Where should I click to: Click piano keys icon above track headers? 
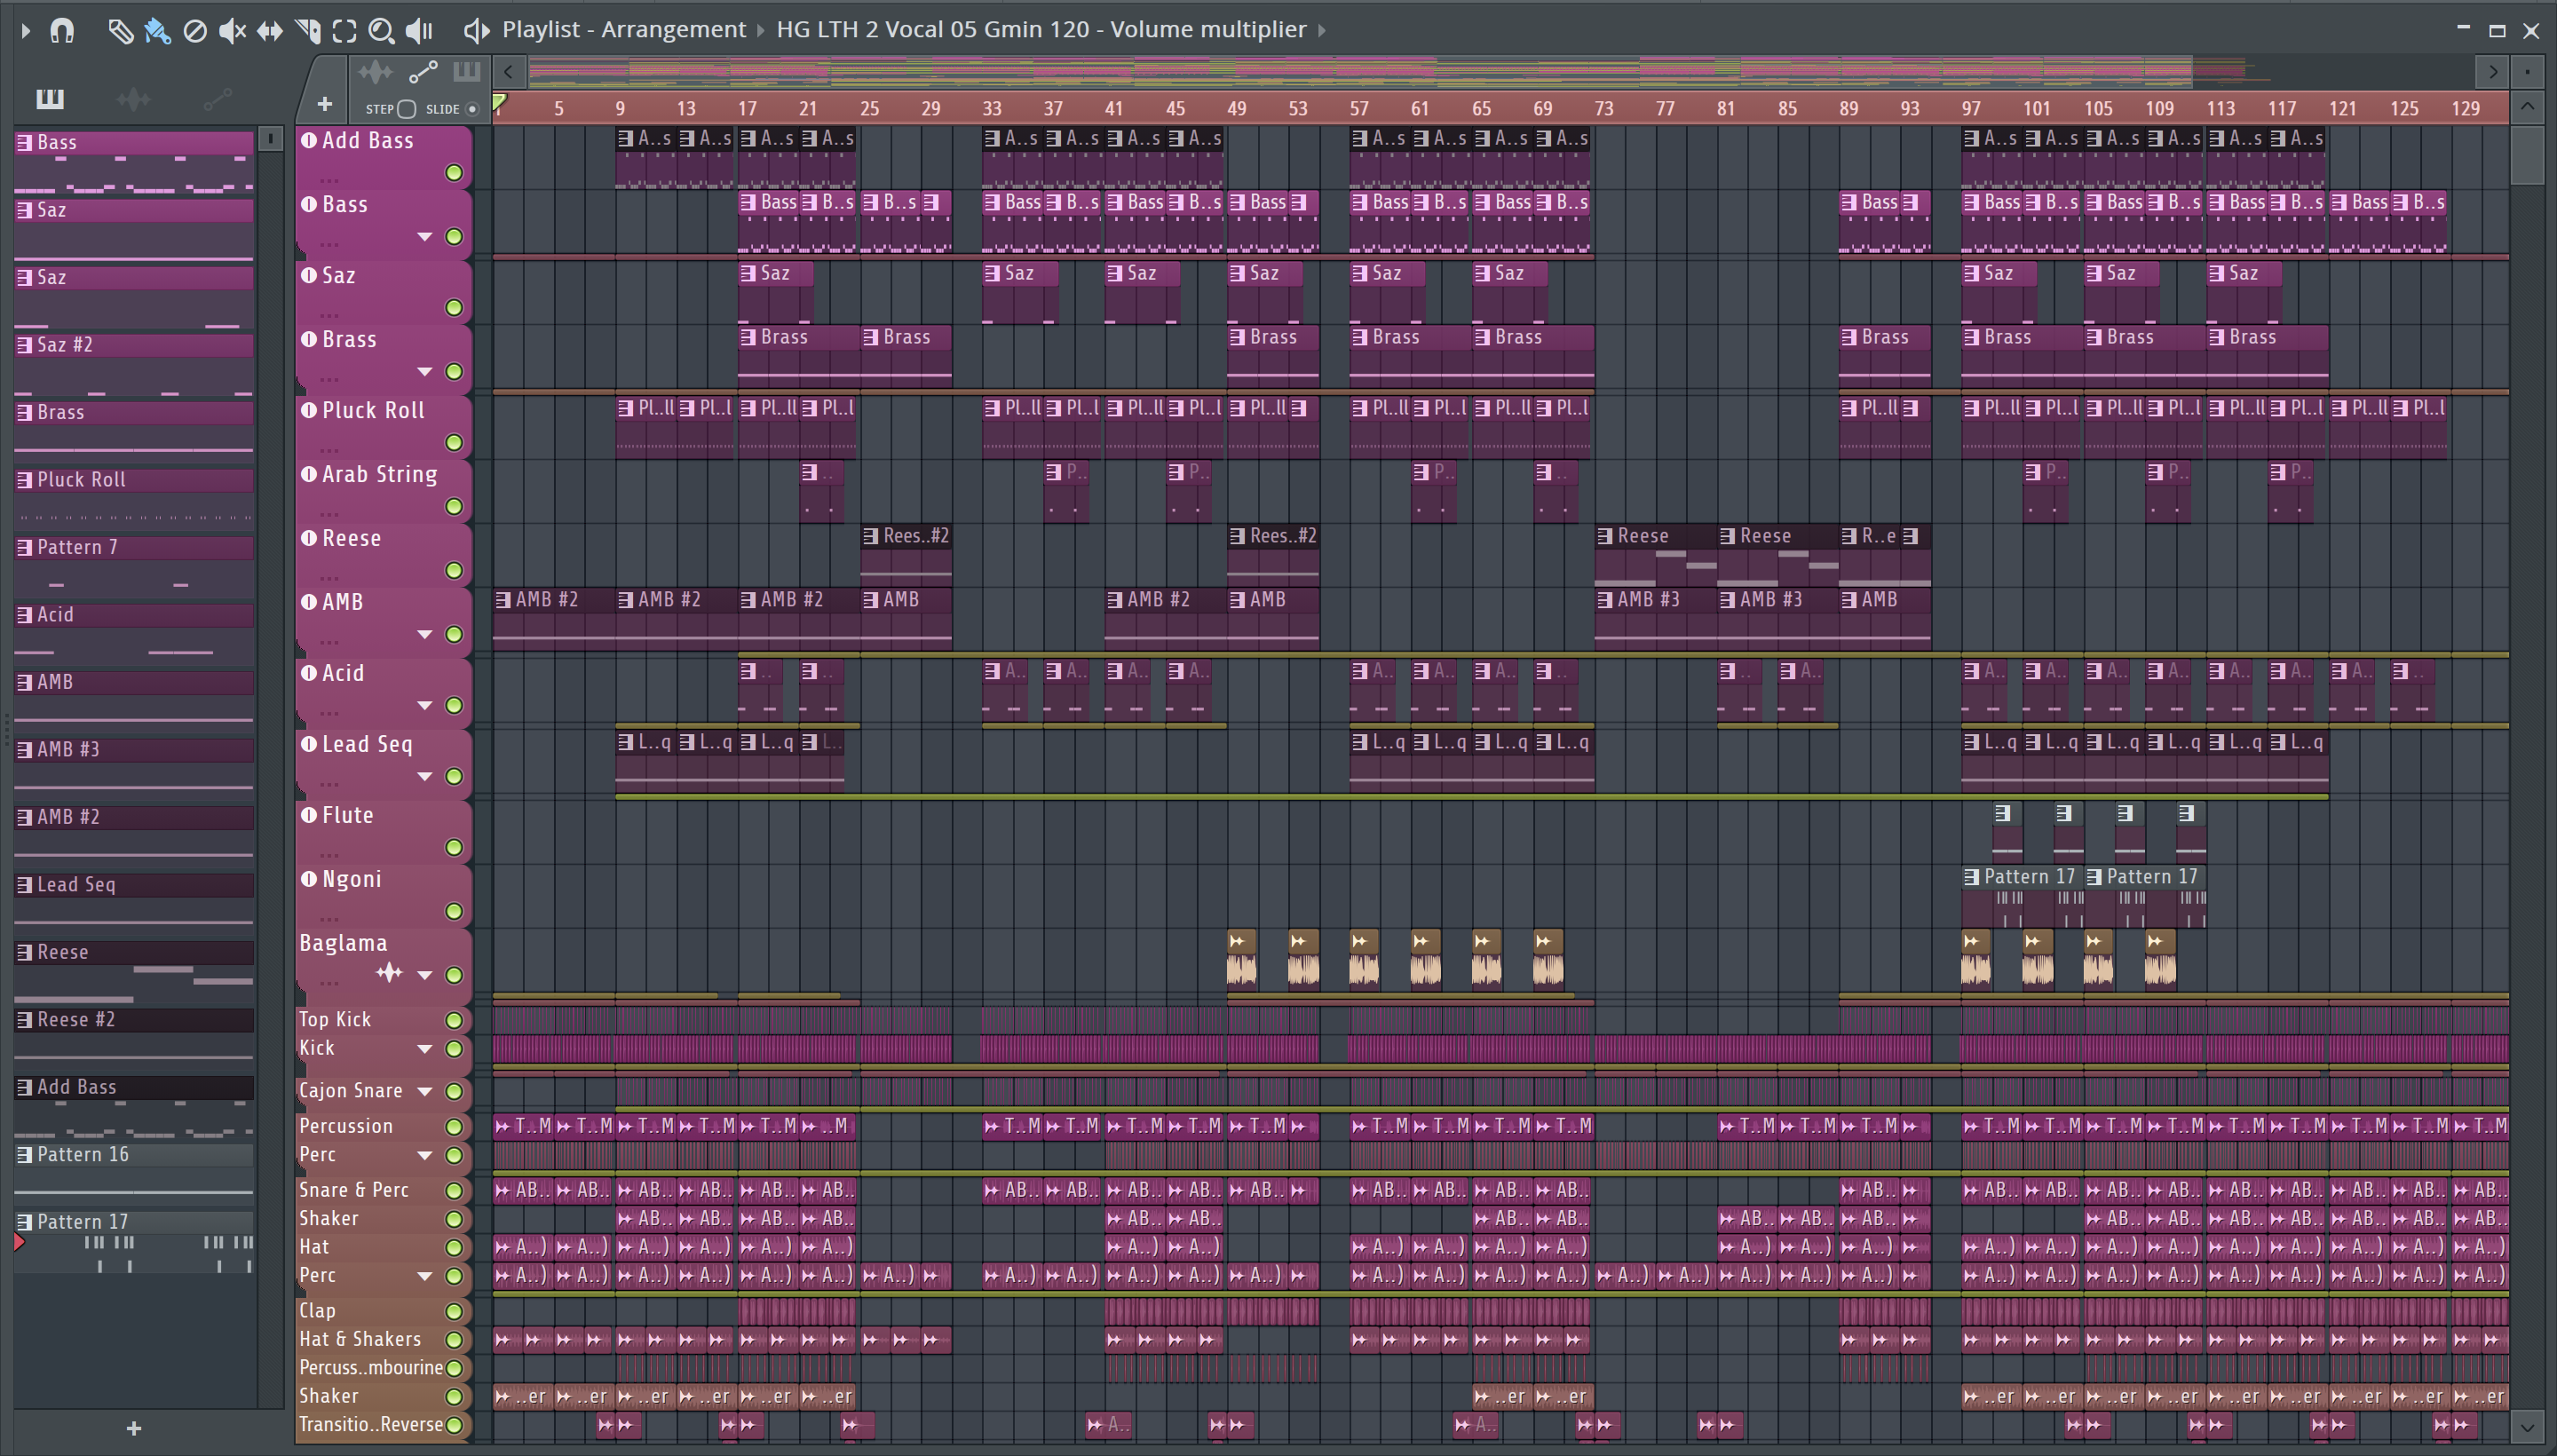467,72
